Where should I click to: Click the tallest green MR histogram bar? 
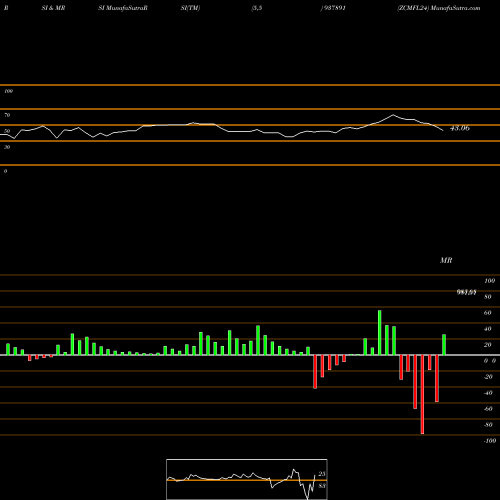coord(380,333)
